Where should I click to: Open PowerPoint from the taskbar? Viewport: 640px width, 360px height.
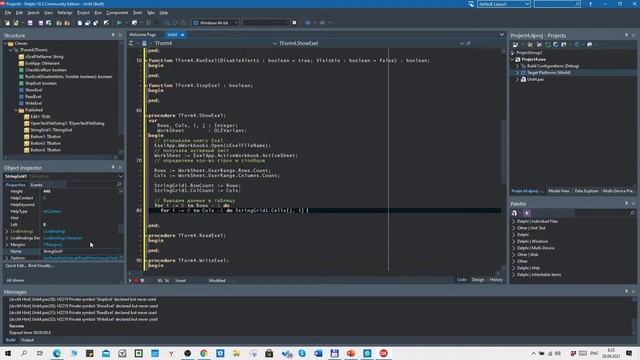(x=351, y=353)
